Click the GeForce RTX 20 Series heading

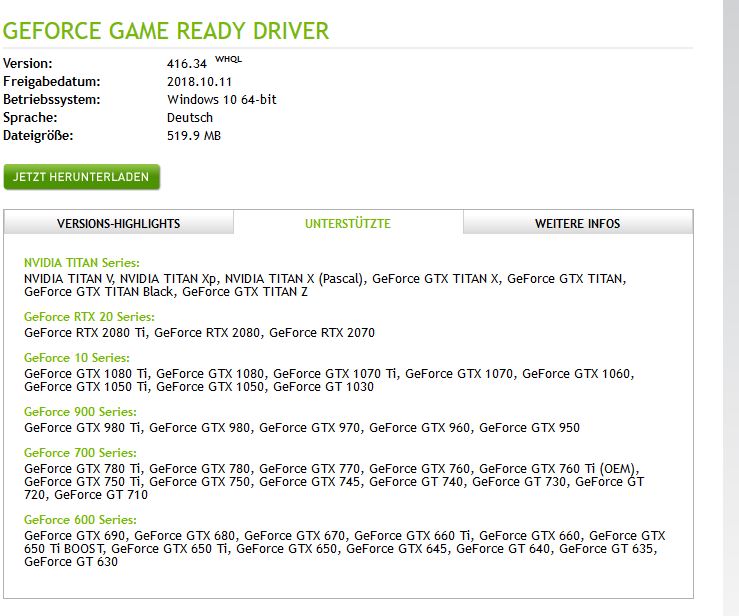tap(90, 316)
